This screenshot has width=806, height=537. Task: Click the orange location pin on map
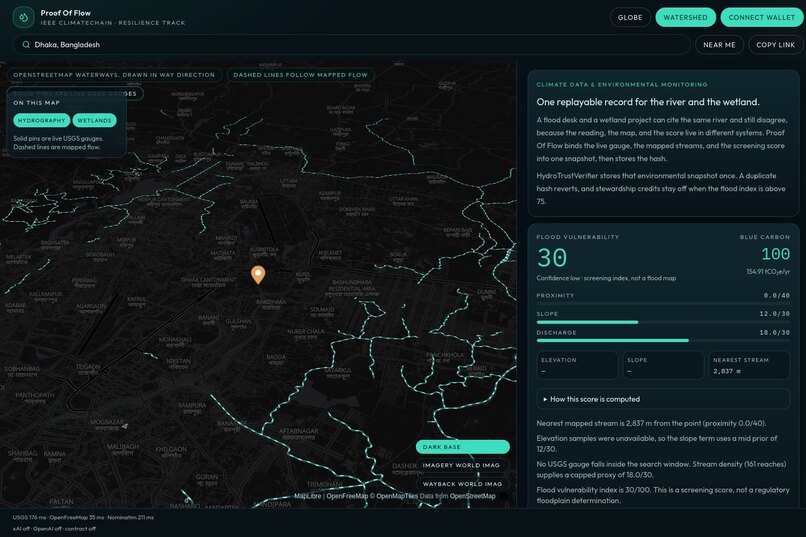coord(258,274)
